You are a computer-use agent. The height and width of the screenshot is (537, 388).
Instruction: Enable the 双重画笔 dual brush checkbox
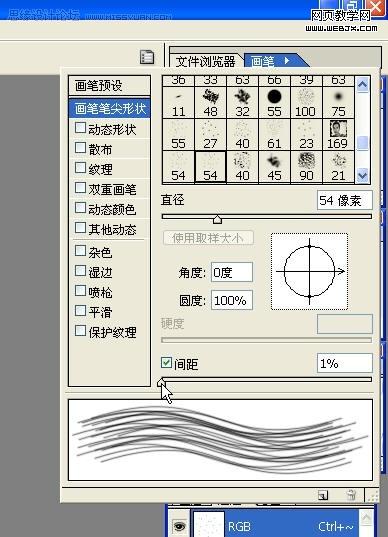coord(80,188)
